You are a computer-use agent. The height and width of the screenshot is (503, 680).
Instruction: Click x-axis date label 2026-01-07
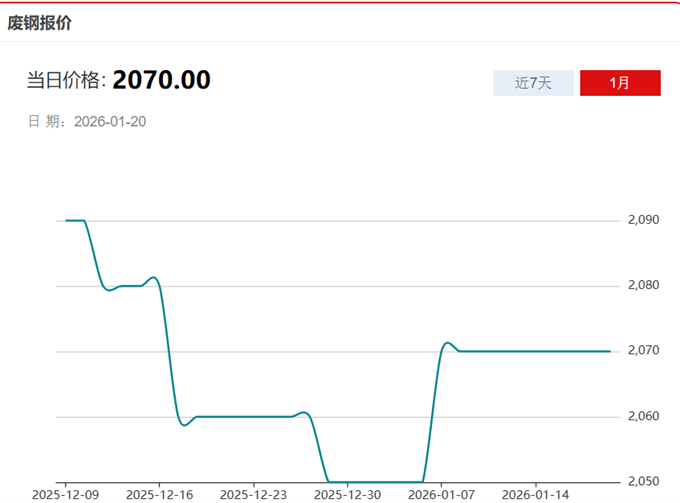point(441,494)
